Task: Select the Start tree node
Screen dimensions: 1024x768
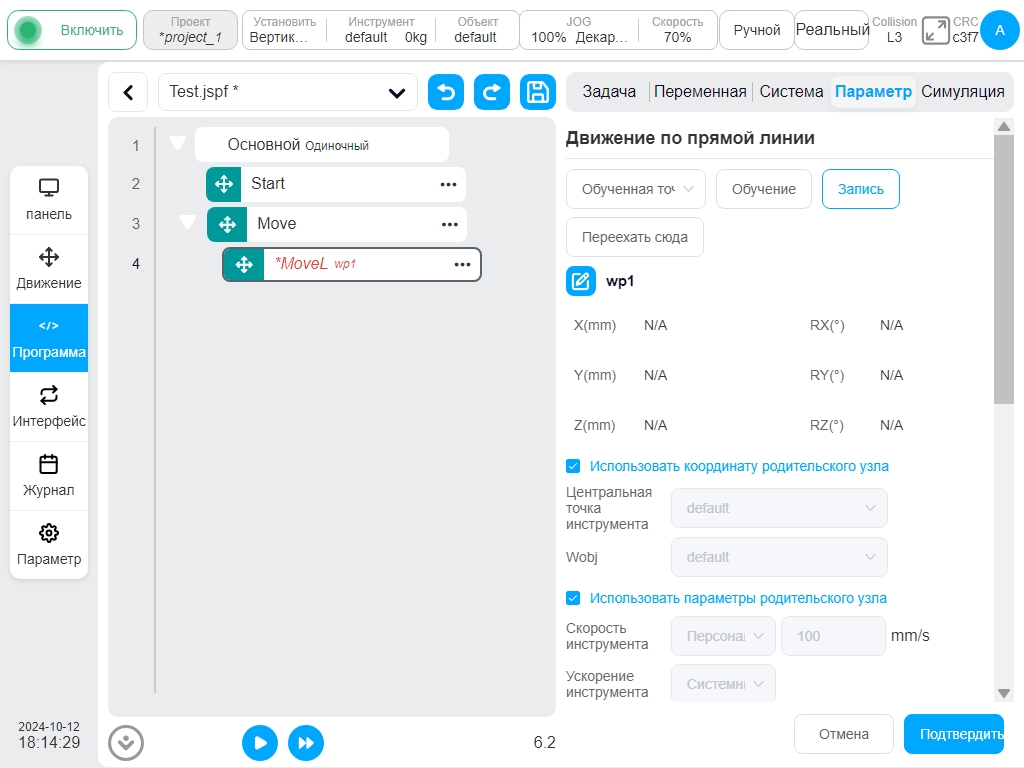Action: coord(336,184)
